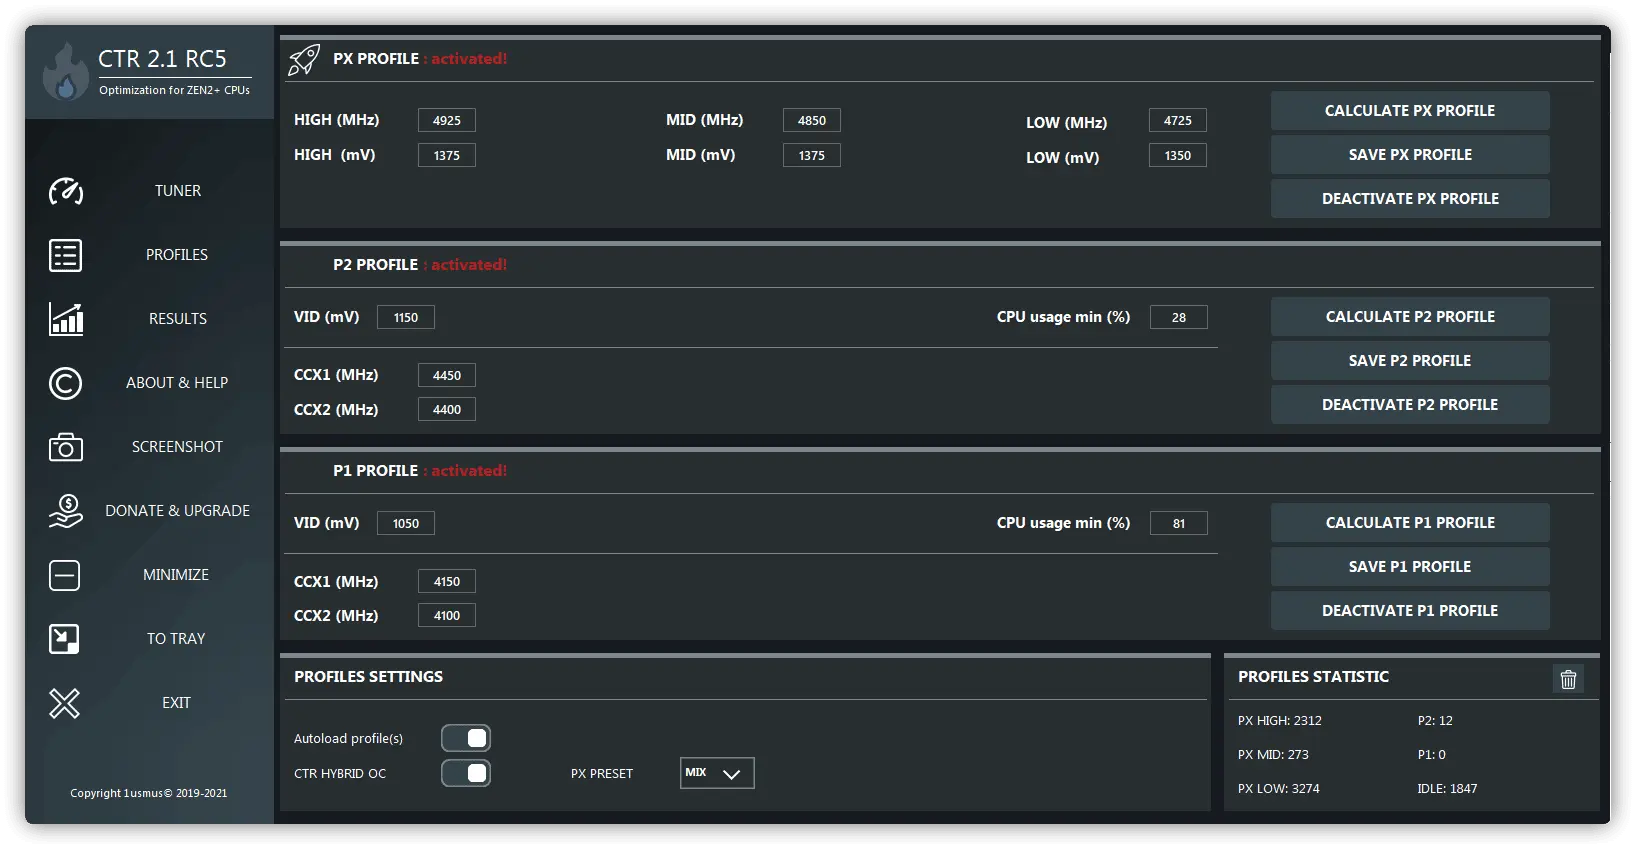Click the About & Help copyright icon
Image resolution: width=1636 pixels, height=849 pixels.
coord(66,383)
